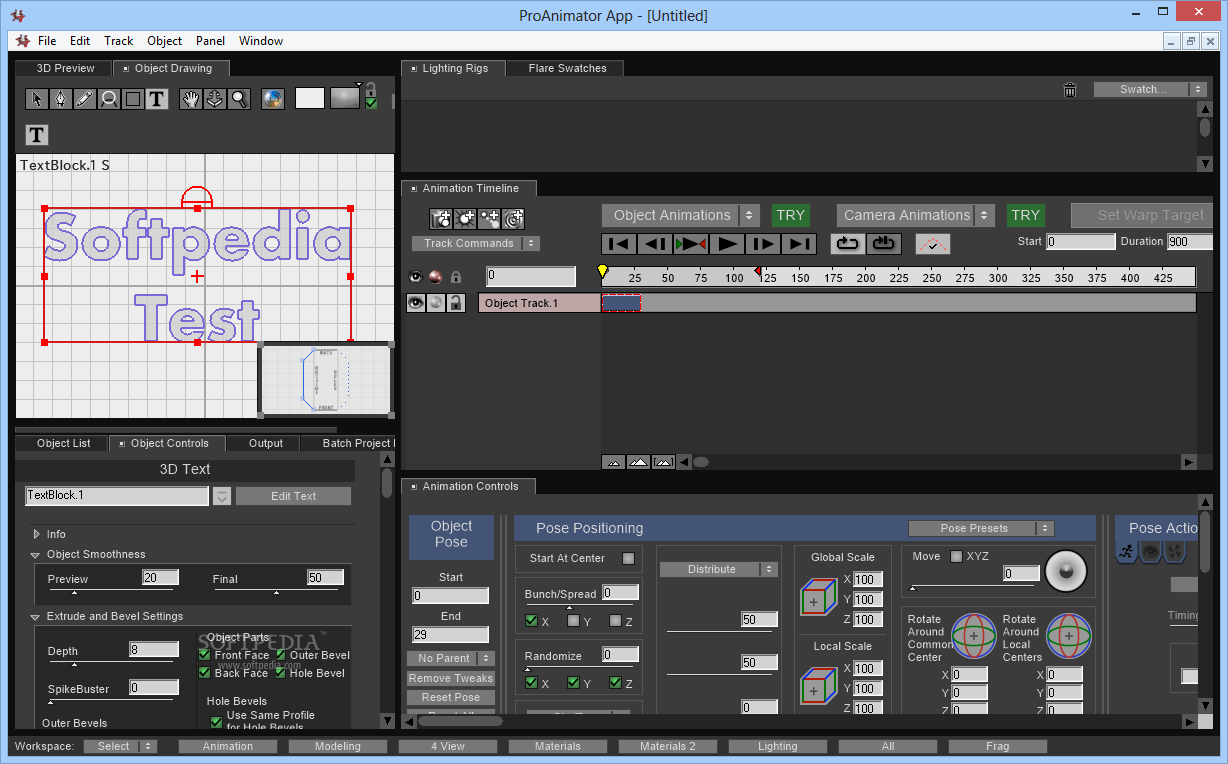Open Pose Presets dropdown

tap(981, 528)
